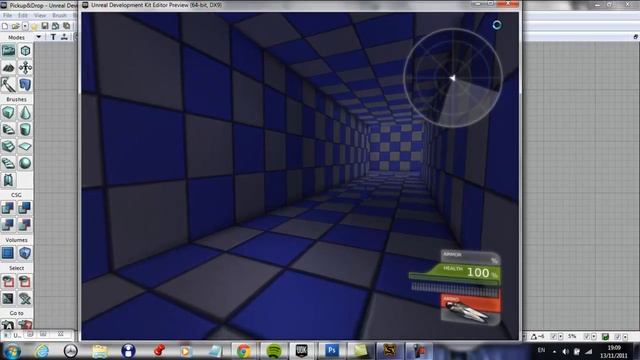
Task: Create a Linear Staircase brush
Action: pyautogui.click(x=8, y=146)
